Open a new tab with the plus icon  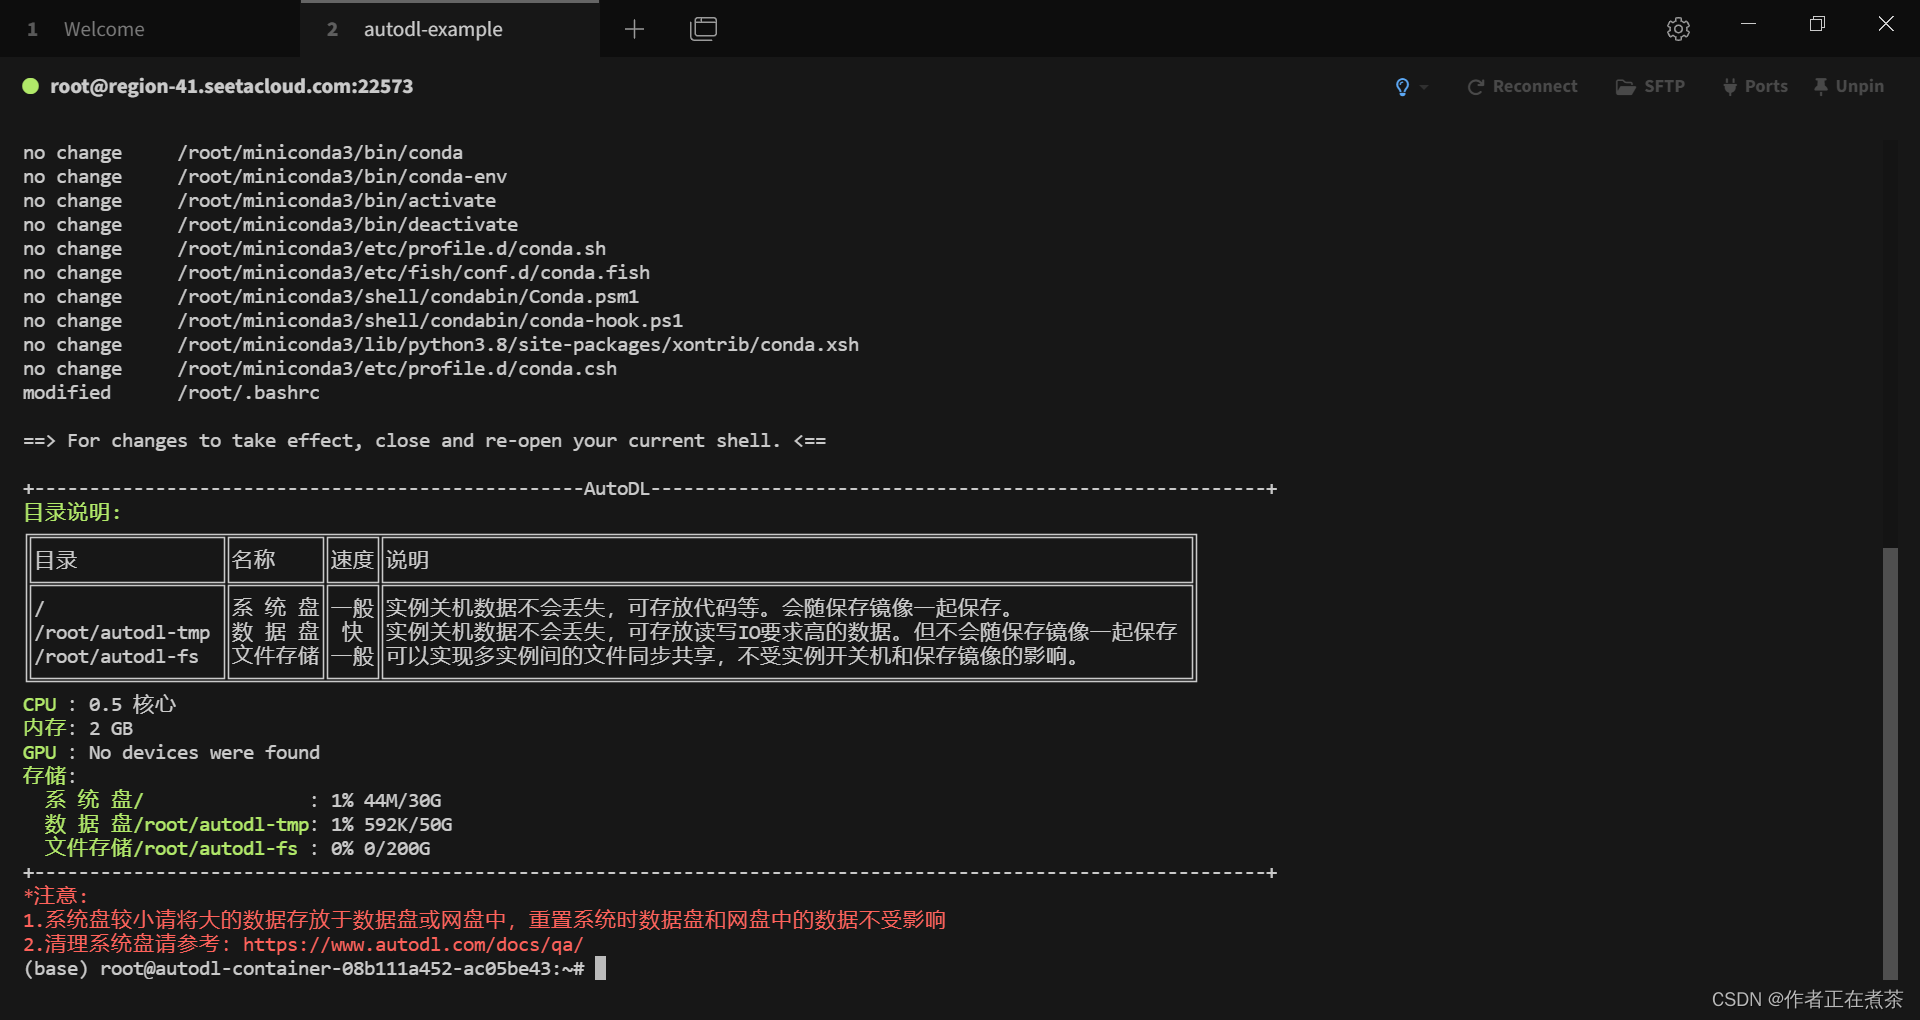(x=634, y=29)
